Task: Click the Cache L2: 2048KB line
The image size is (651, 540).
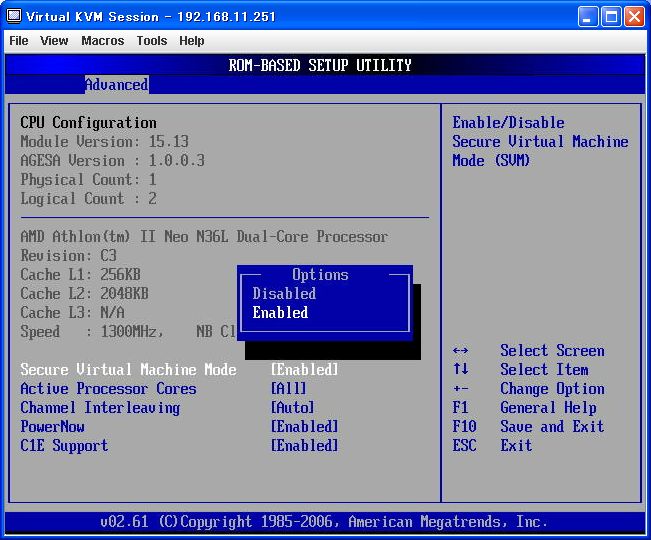Action: (x=84, y=294)
